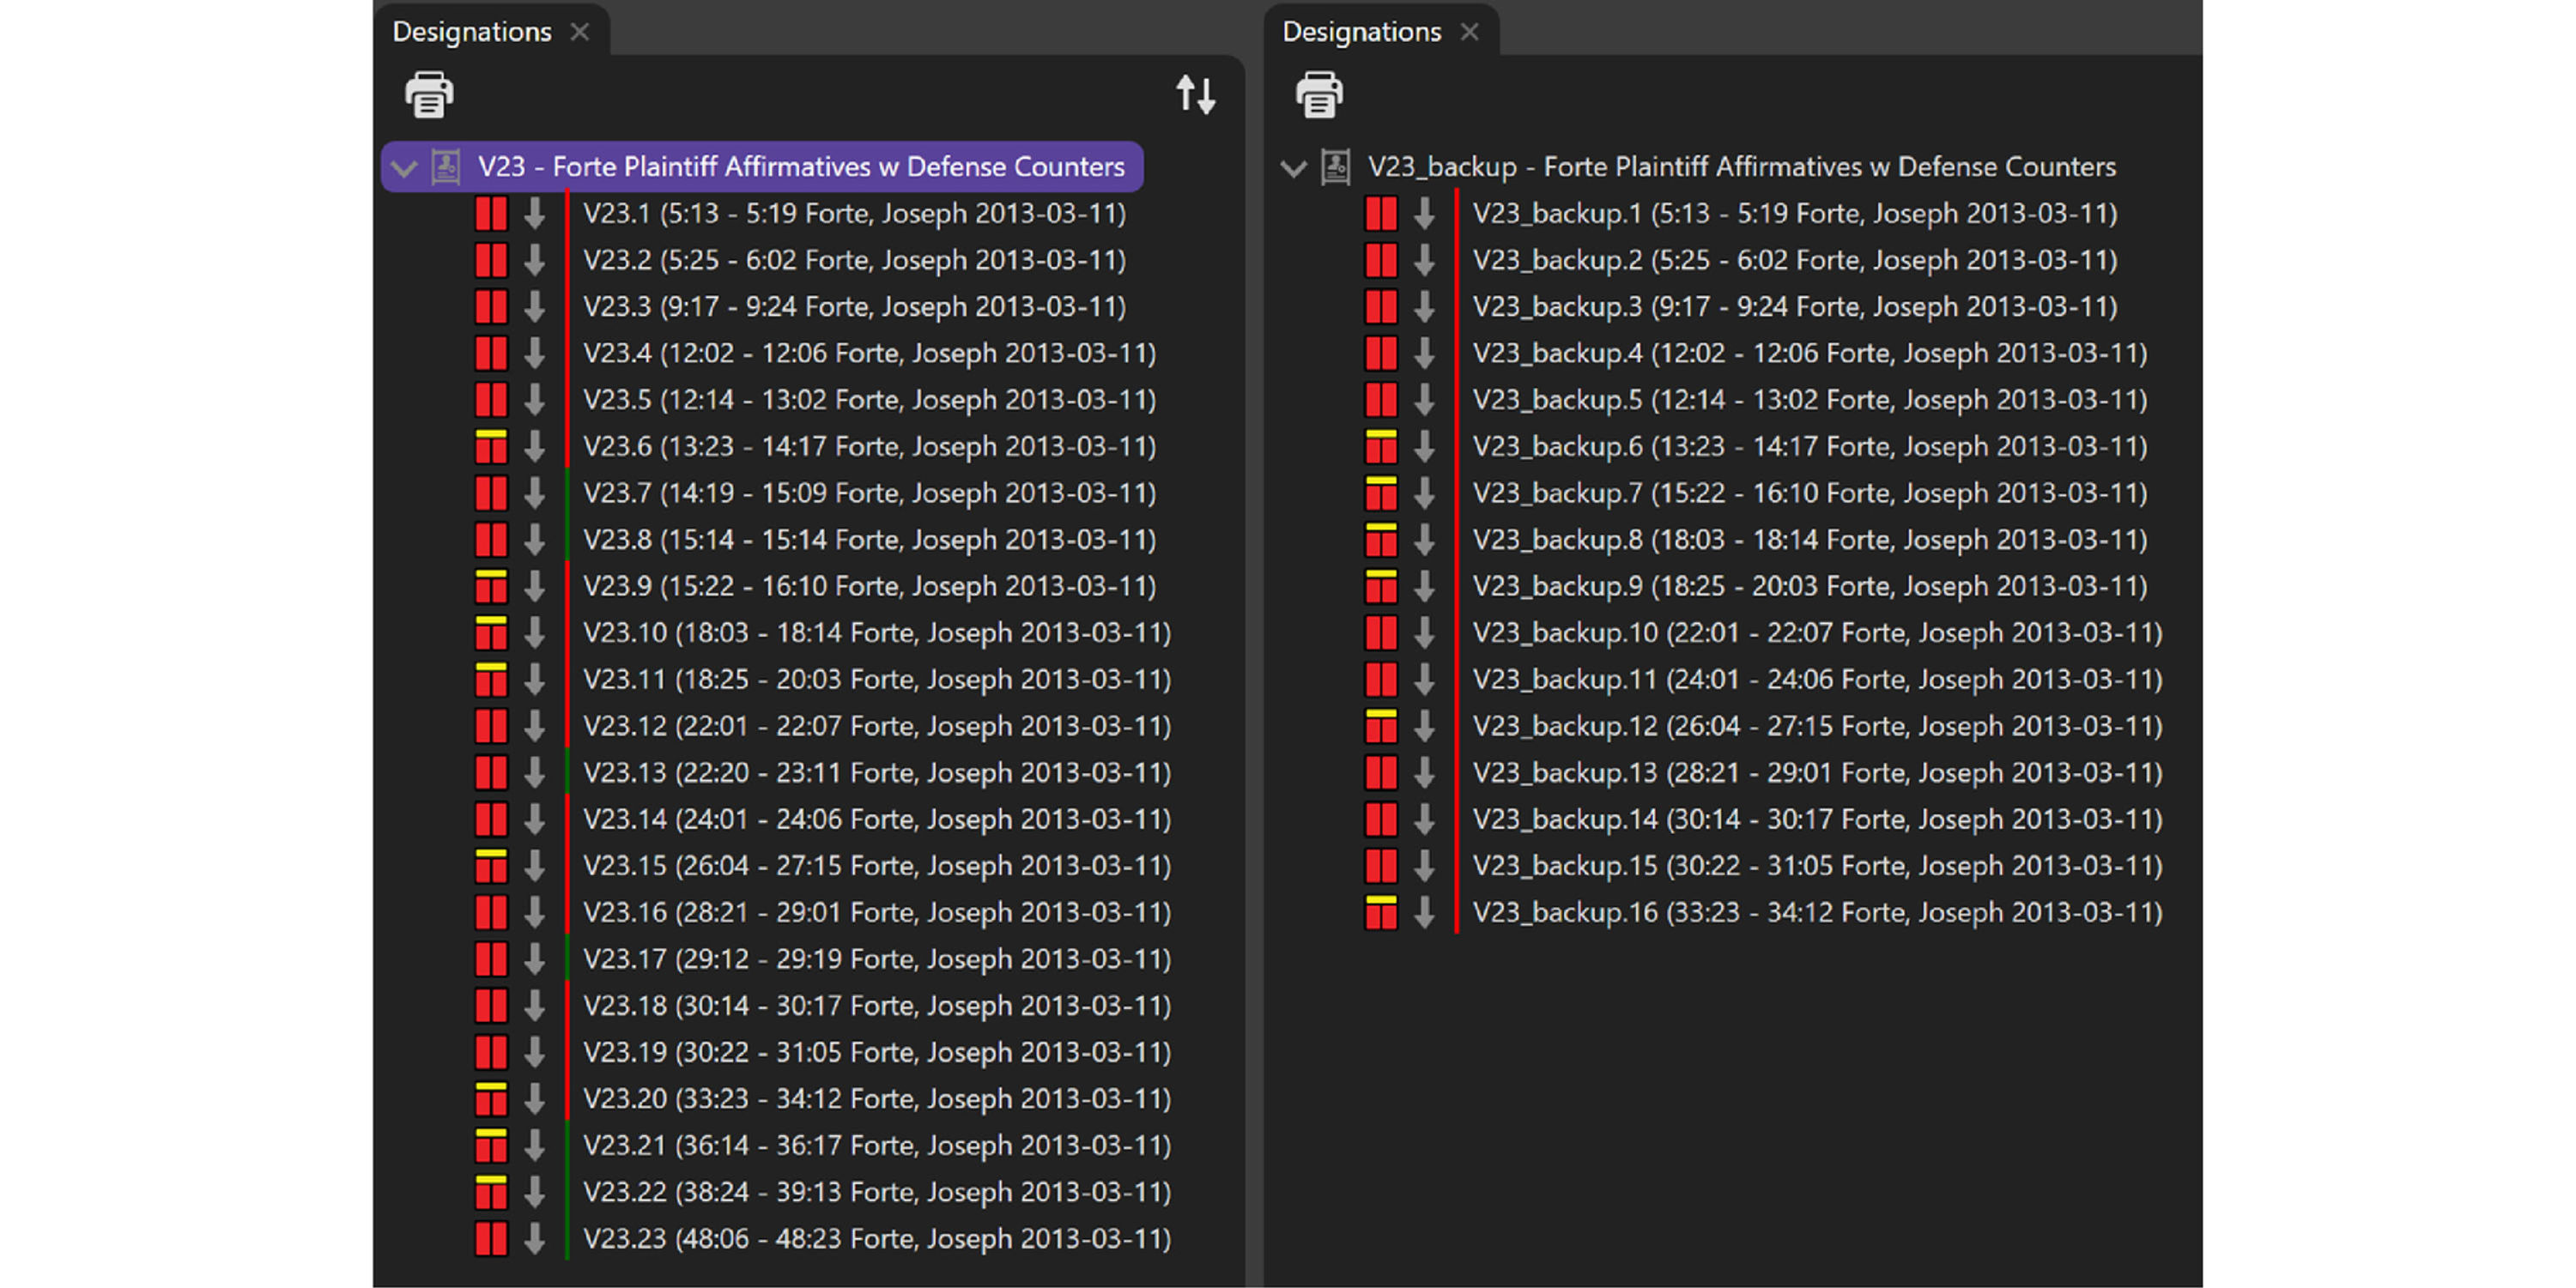2576x1288 pixels.
Task: Close the left Designations tab
Action: pyautogui.click(x=580, y=32)
